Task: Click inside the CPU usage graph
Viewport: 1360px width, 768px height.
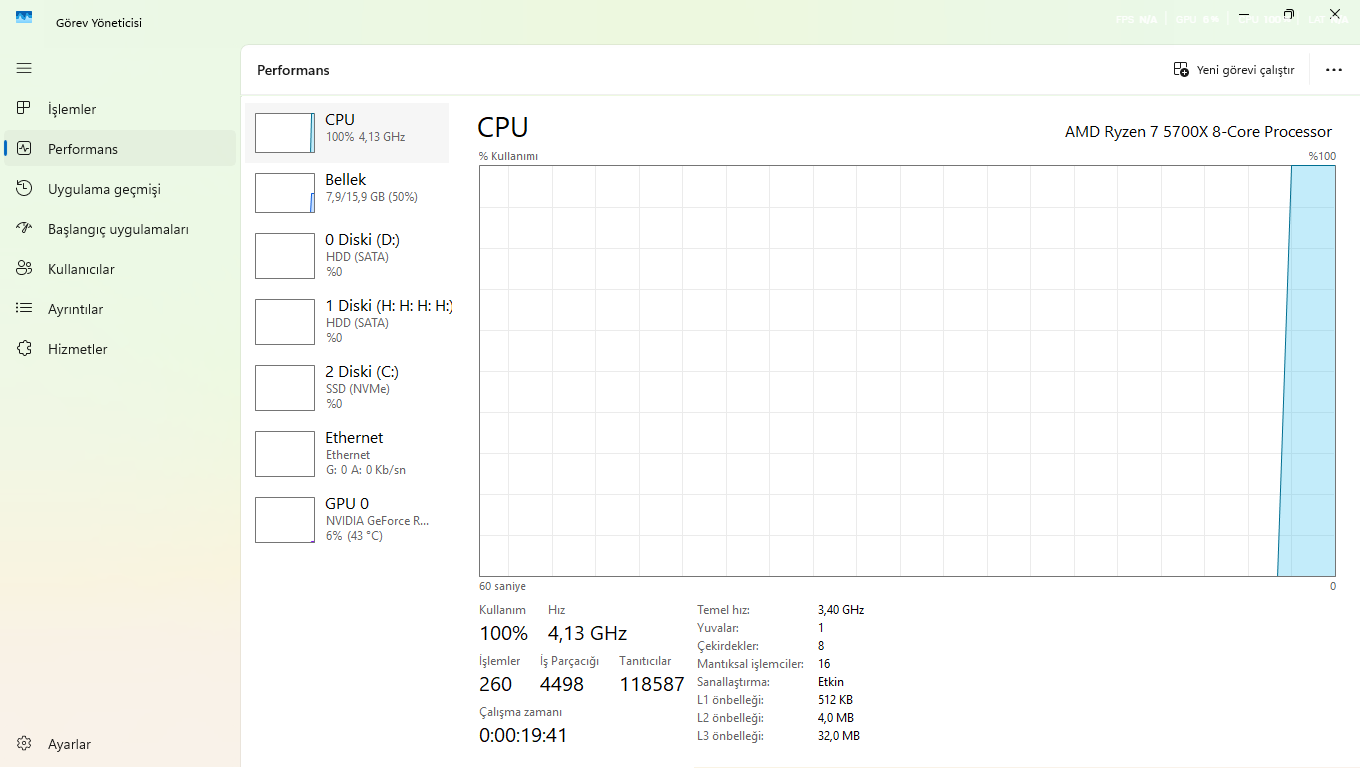Action: [907, 371]
